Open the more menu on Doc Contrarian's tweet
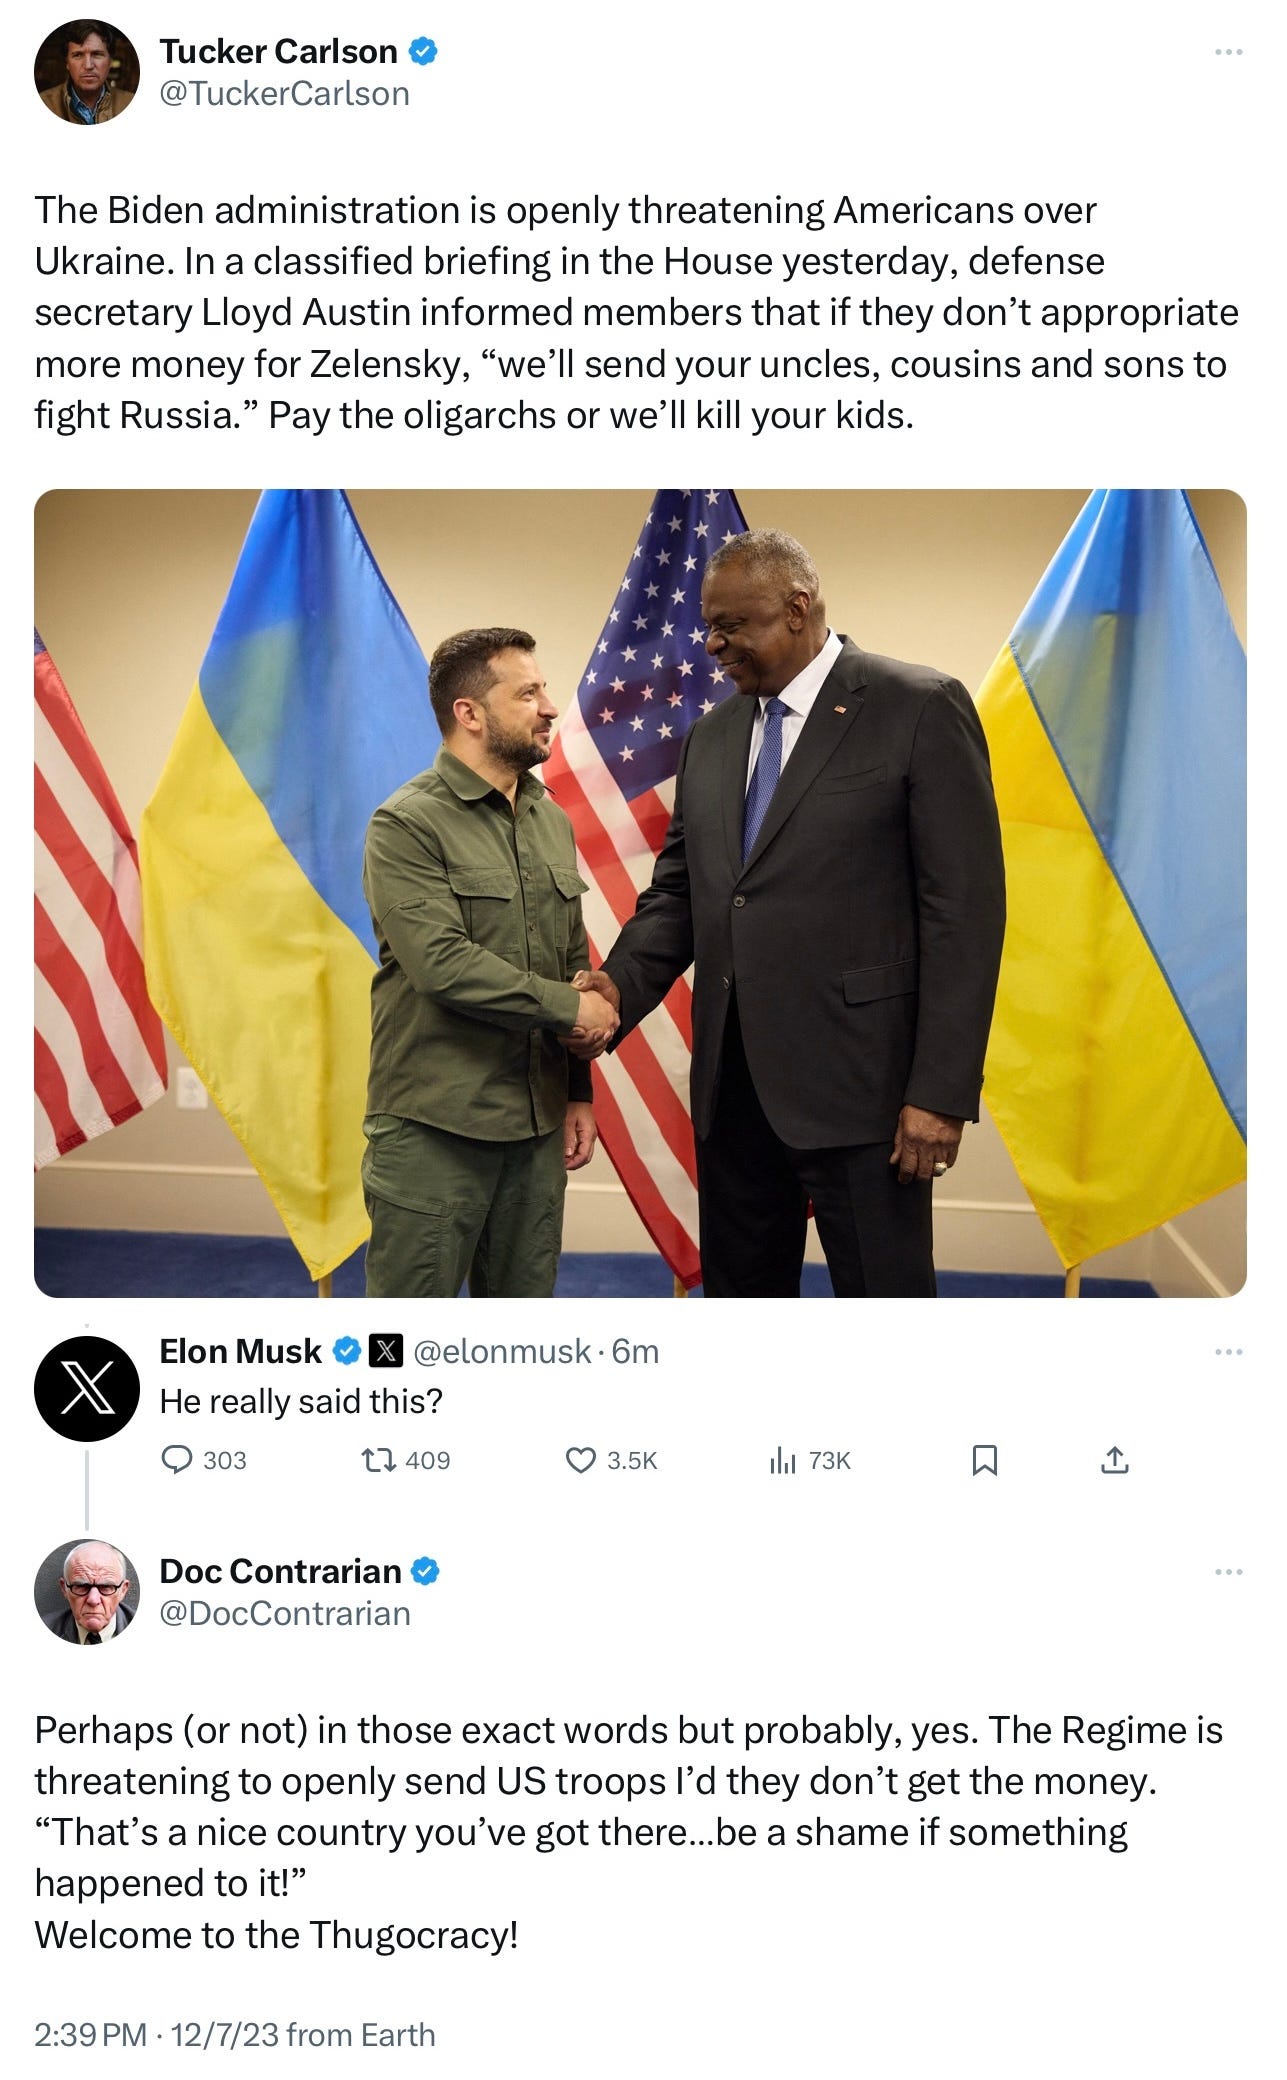This screenshot has width=1287, height=2080. point(1228,1572)
